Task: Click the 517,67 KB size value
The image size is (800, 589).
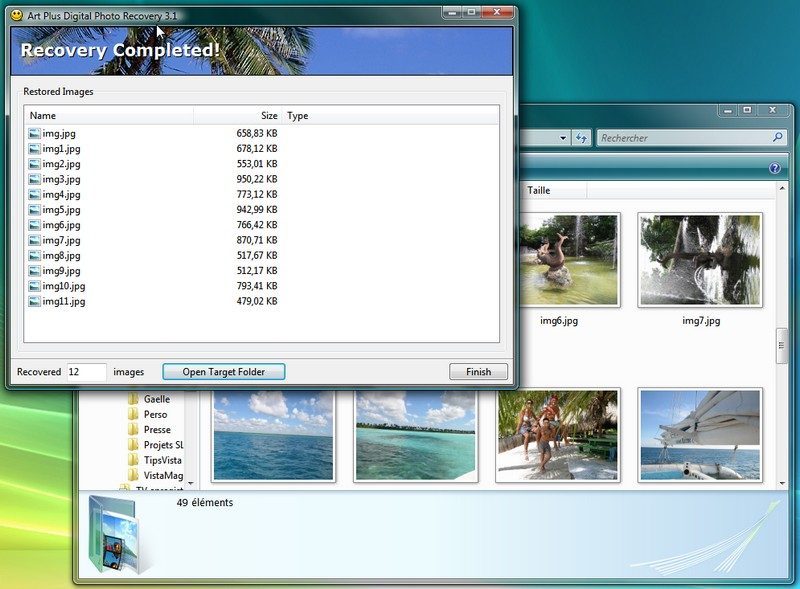Action: pyautogui.click(x=257, y=256)
